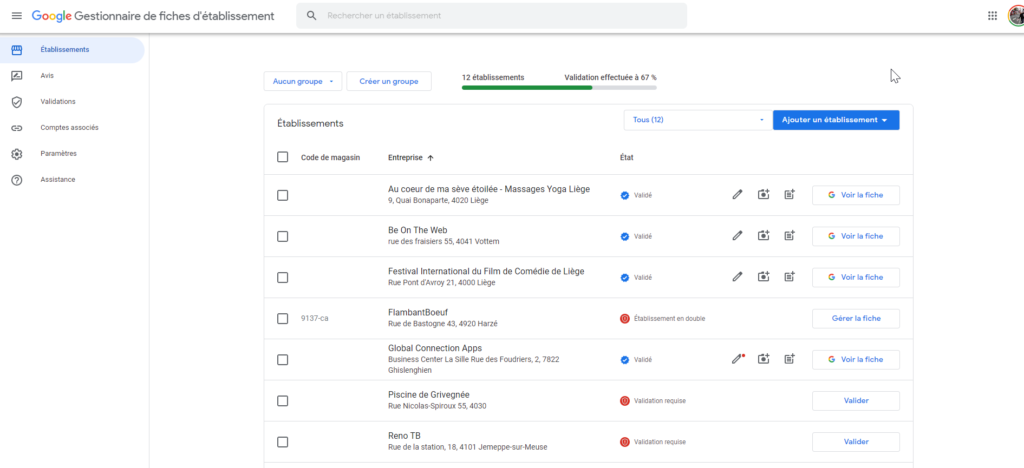Sort by the Entreprise column header
The image size is (1024, 468).
coord(411,157)
